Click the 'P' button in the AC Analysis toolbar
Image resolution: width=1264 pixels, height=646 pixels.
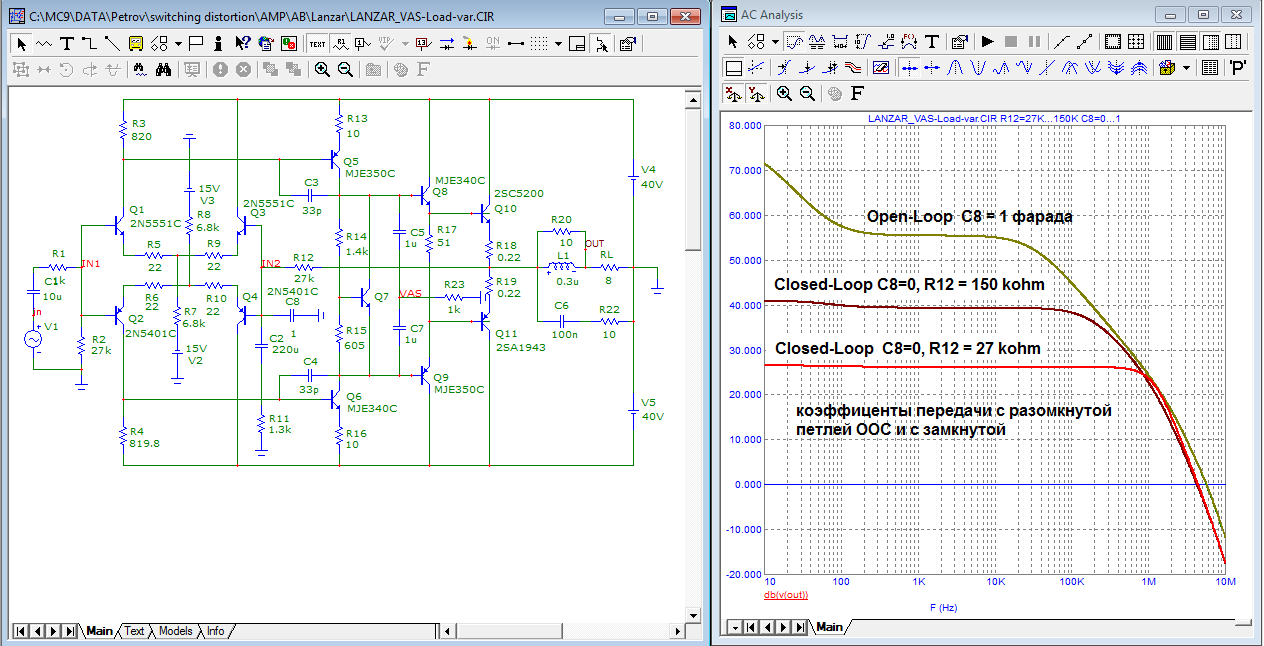[1237, 68]
